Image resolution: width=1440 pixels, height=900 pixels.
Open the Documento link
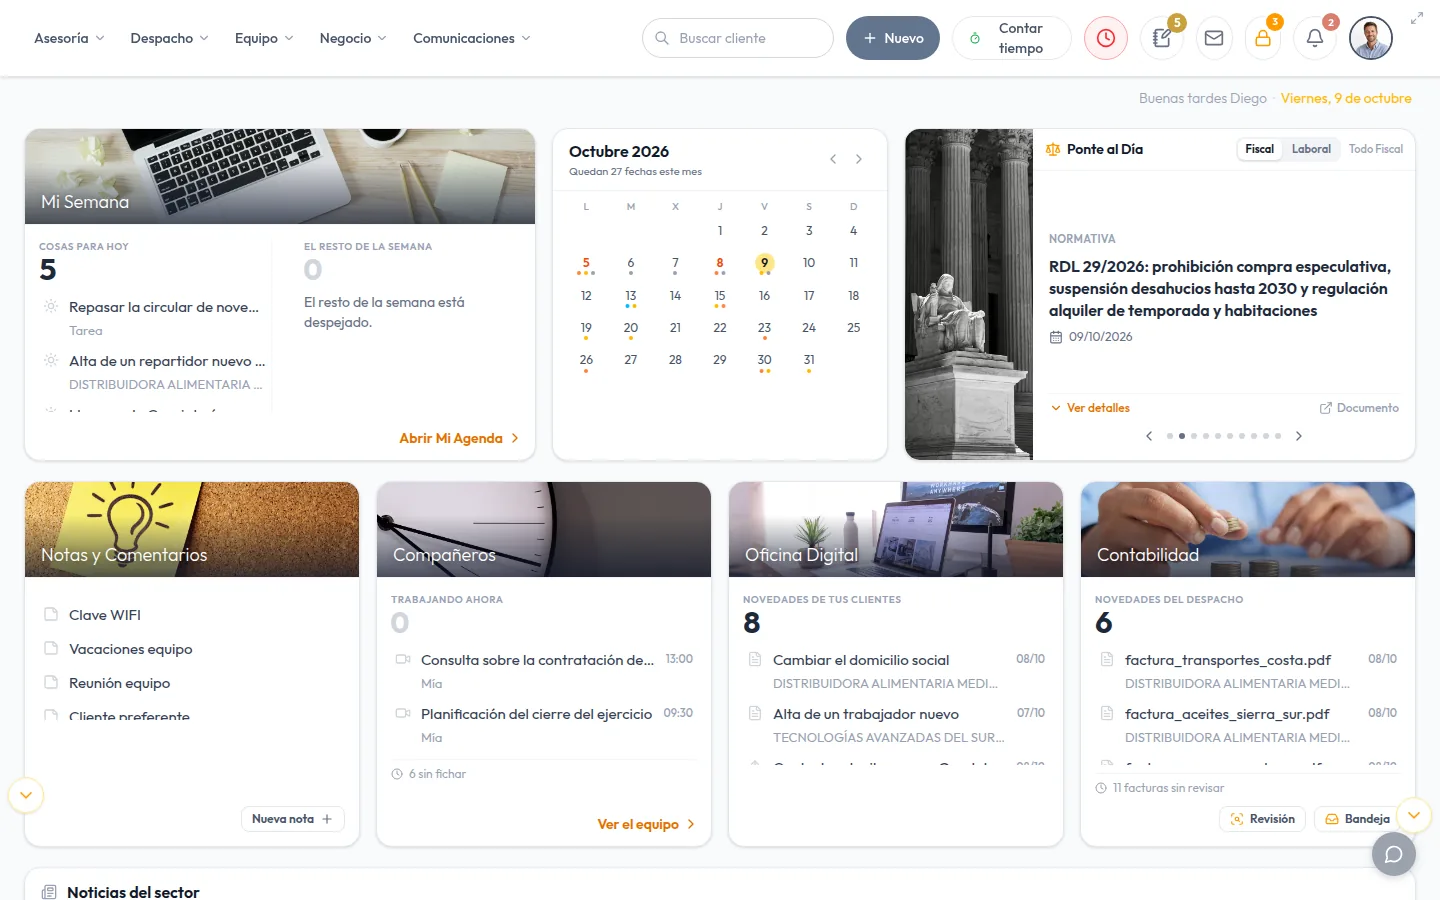(1359, 408)
